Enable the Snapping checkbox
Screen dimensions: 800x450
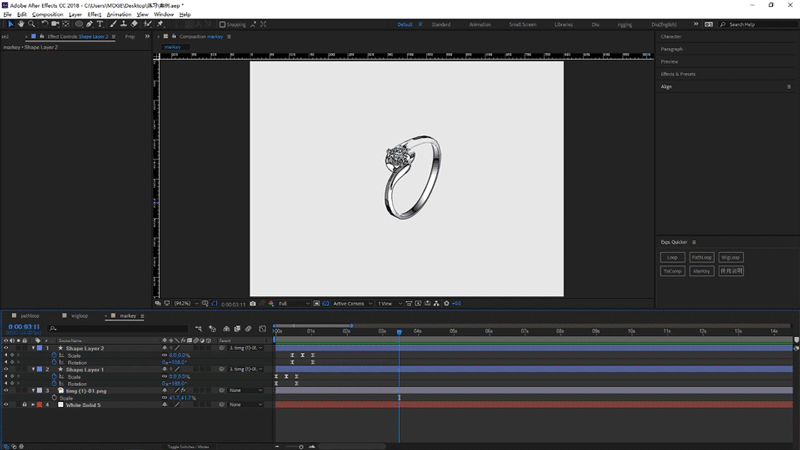tap(222, 24)
